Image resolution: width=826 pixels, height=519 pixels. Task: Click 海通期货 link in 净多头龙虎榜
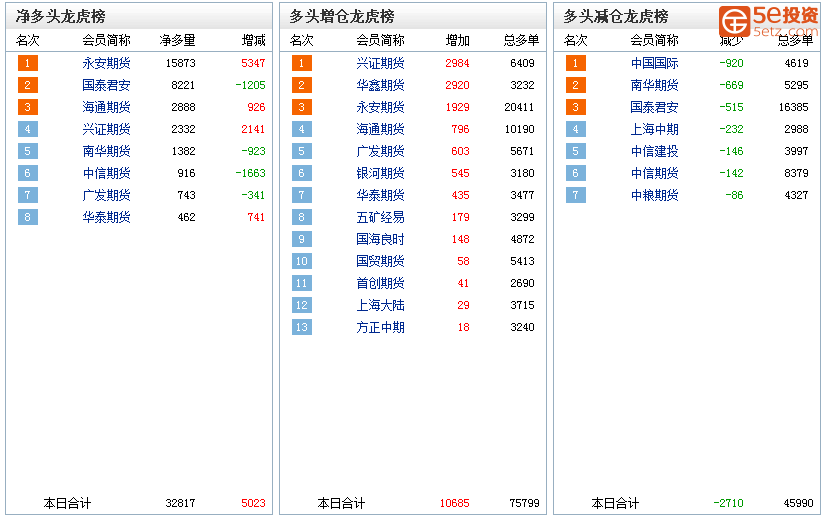(x=106, y=107)
